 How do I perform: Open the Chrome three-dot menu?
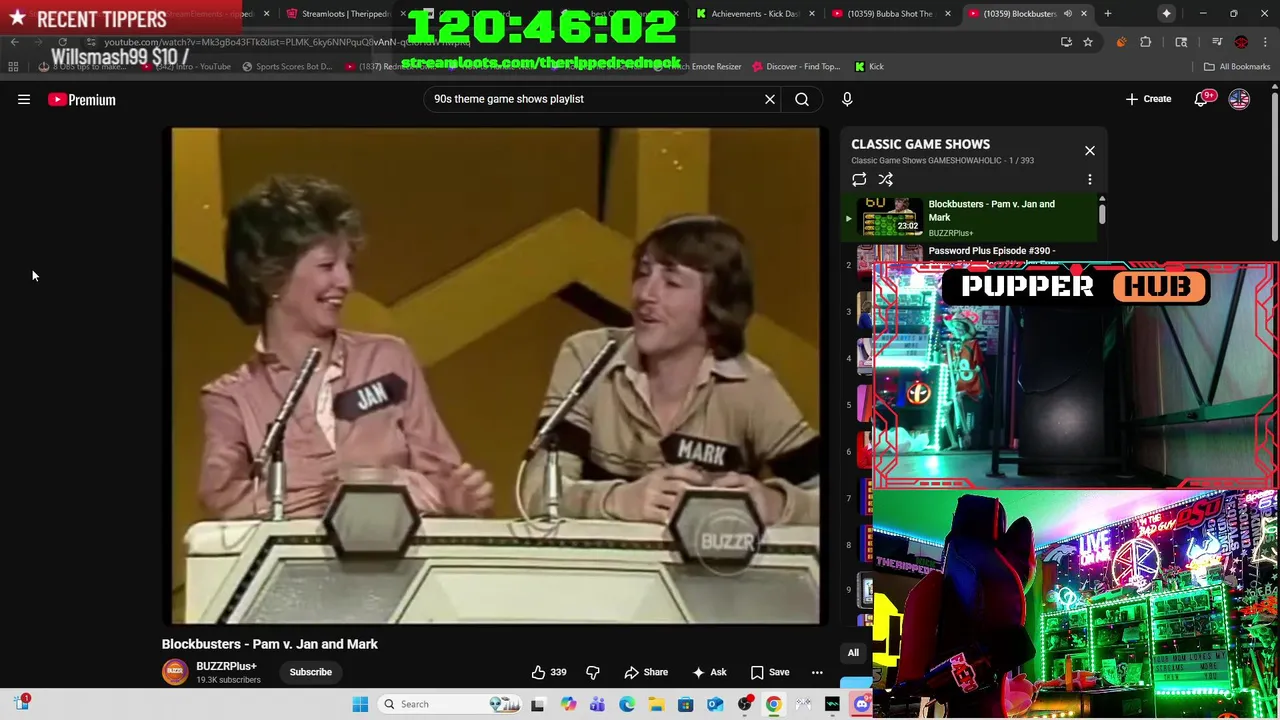point(1265,42)
